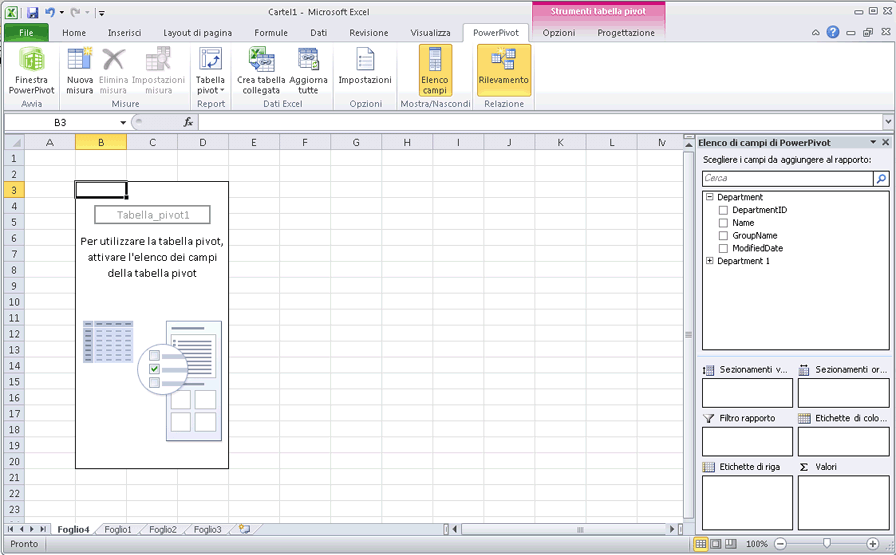Open the Tabella pivot dropdown

coord(210,70)
